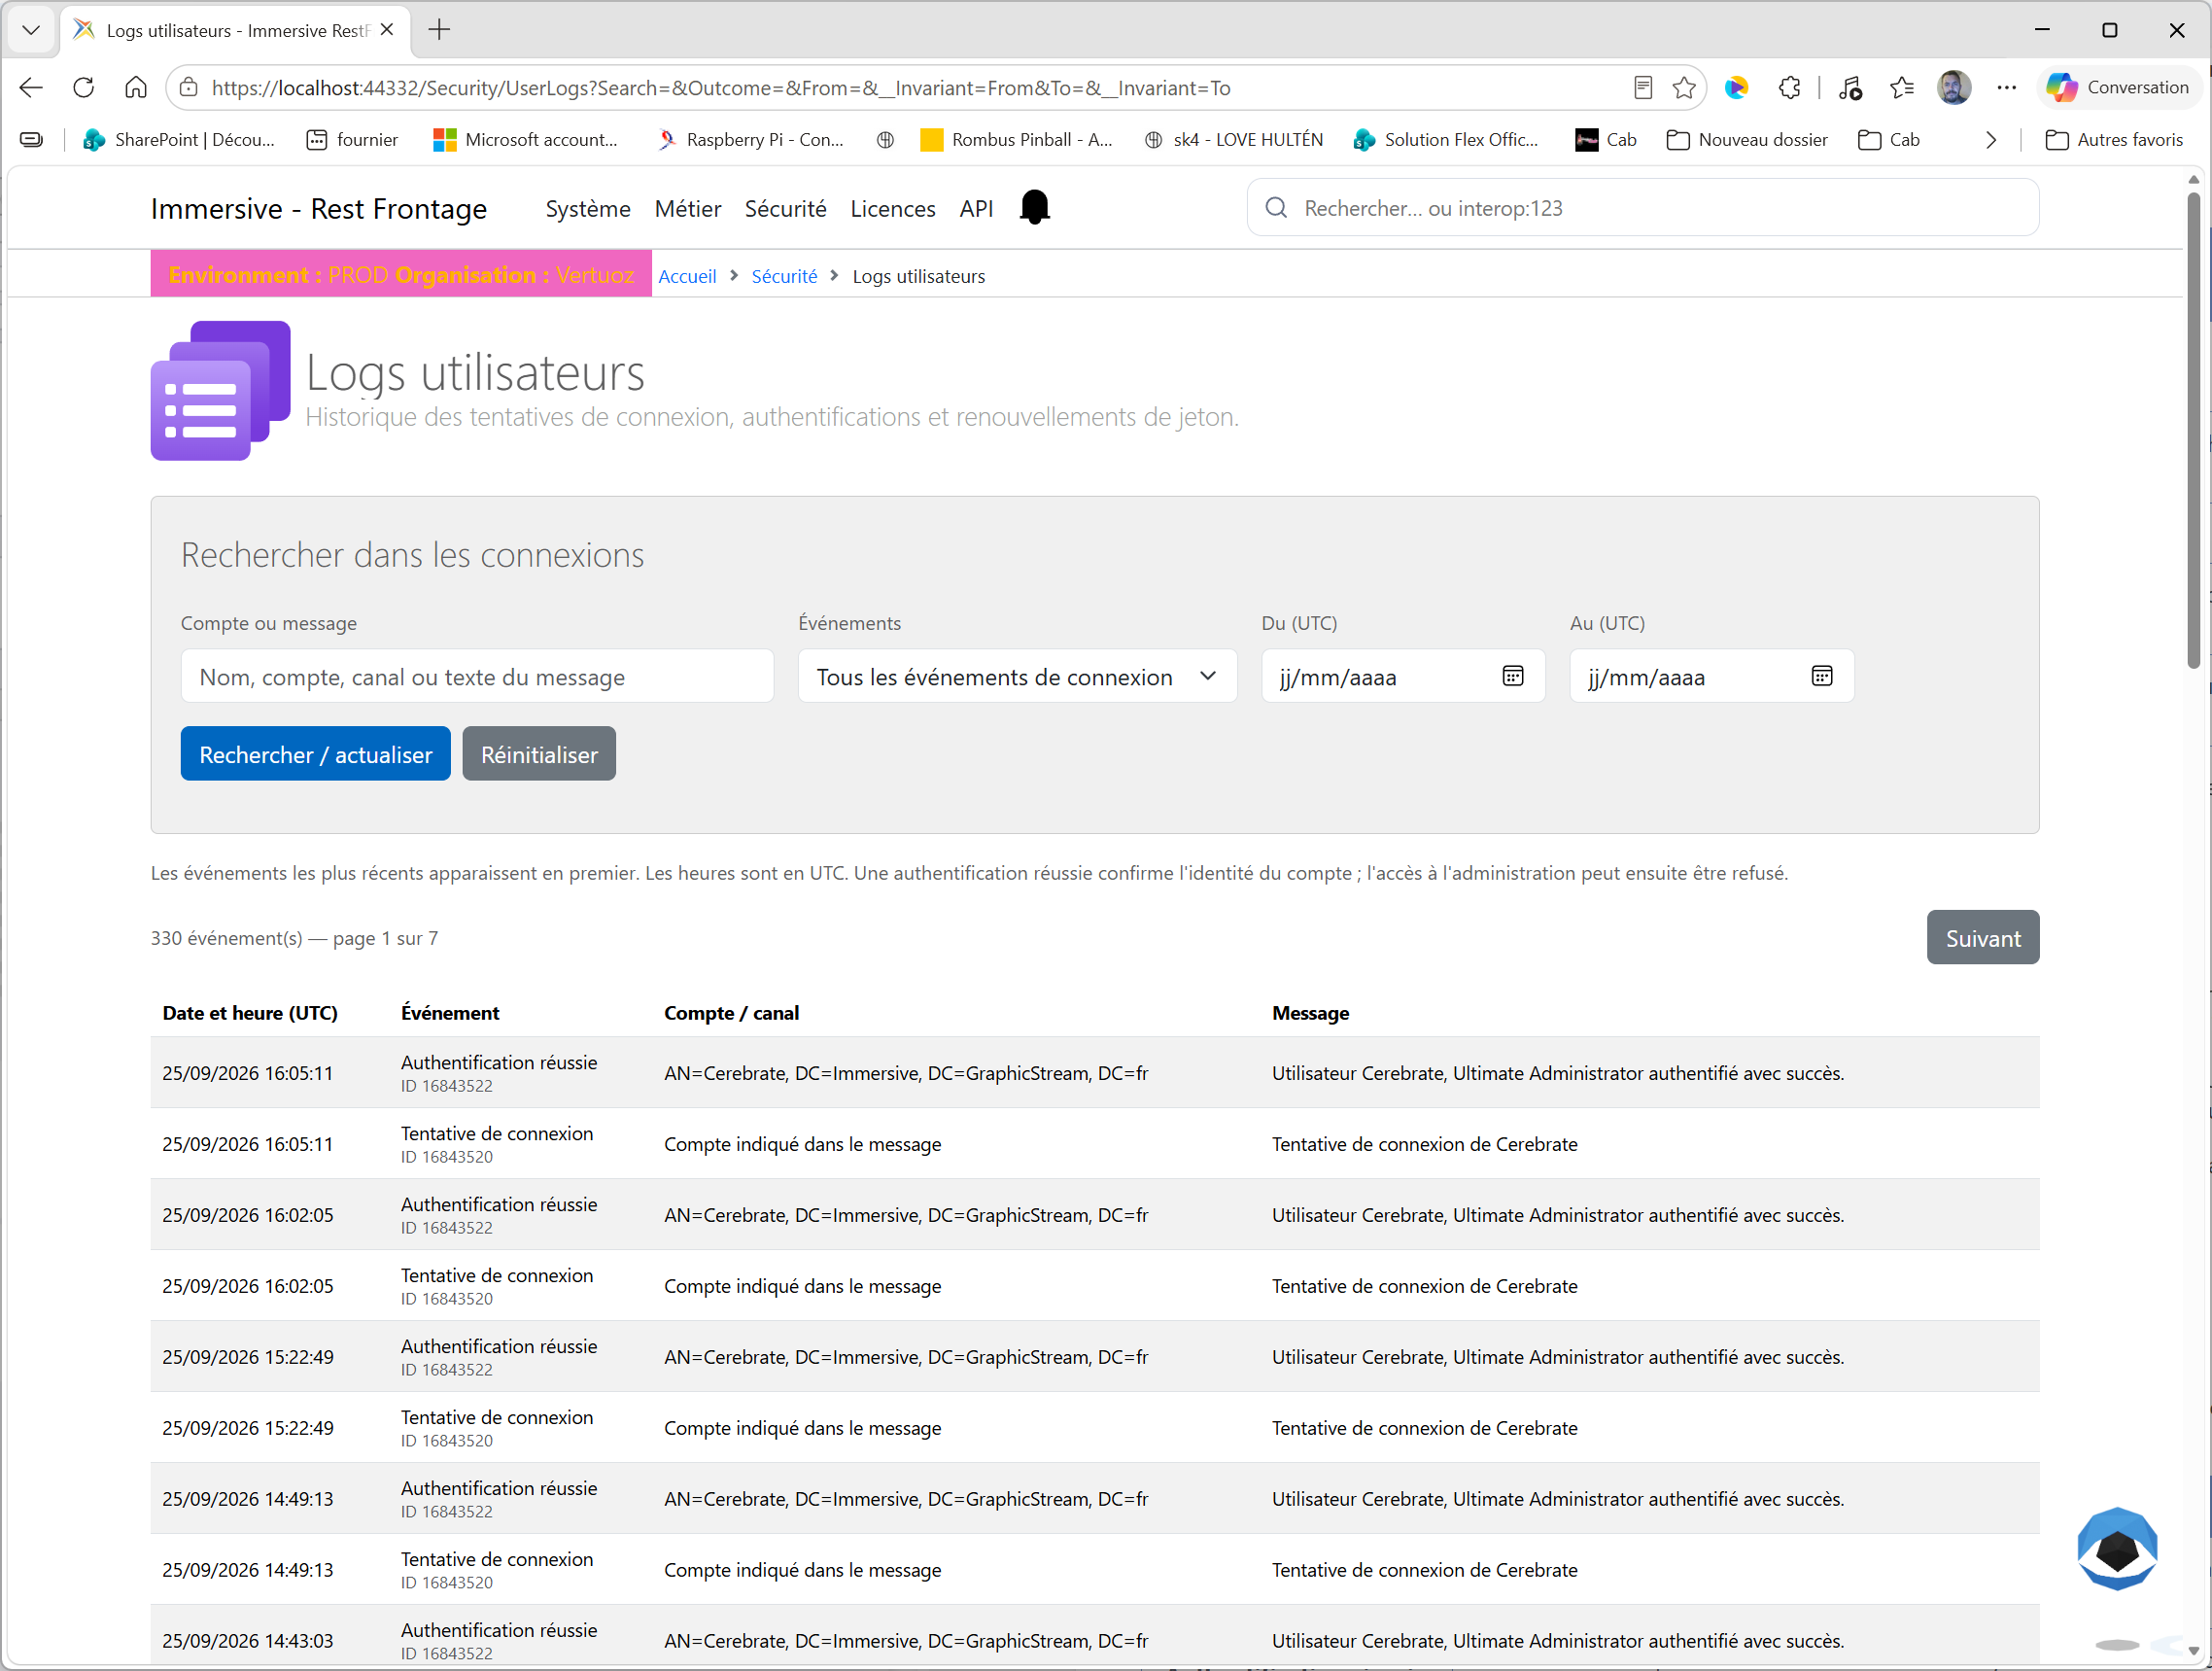Open the music note media control icon
This screenshot has width=2212, height=1671.
pyautogui.click(x=1850, y=88)
